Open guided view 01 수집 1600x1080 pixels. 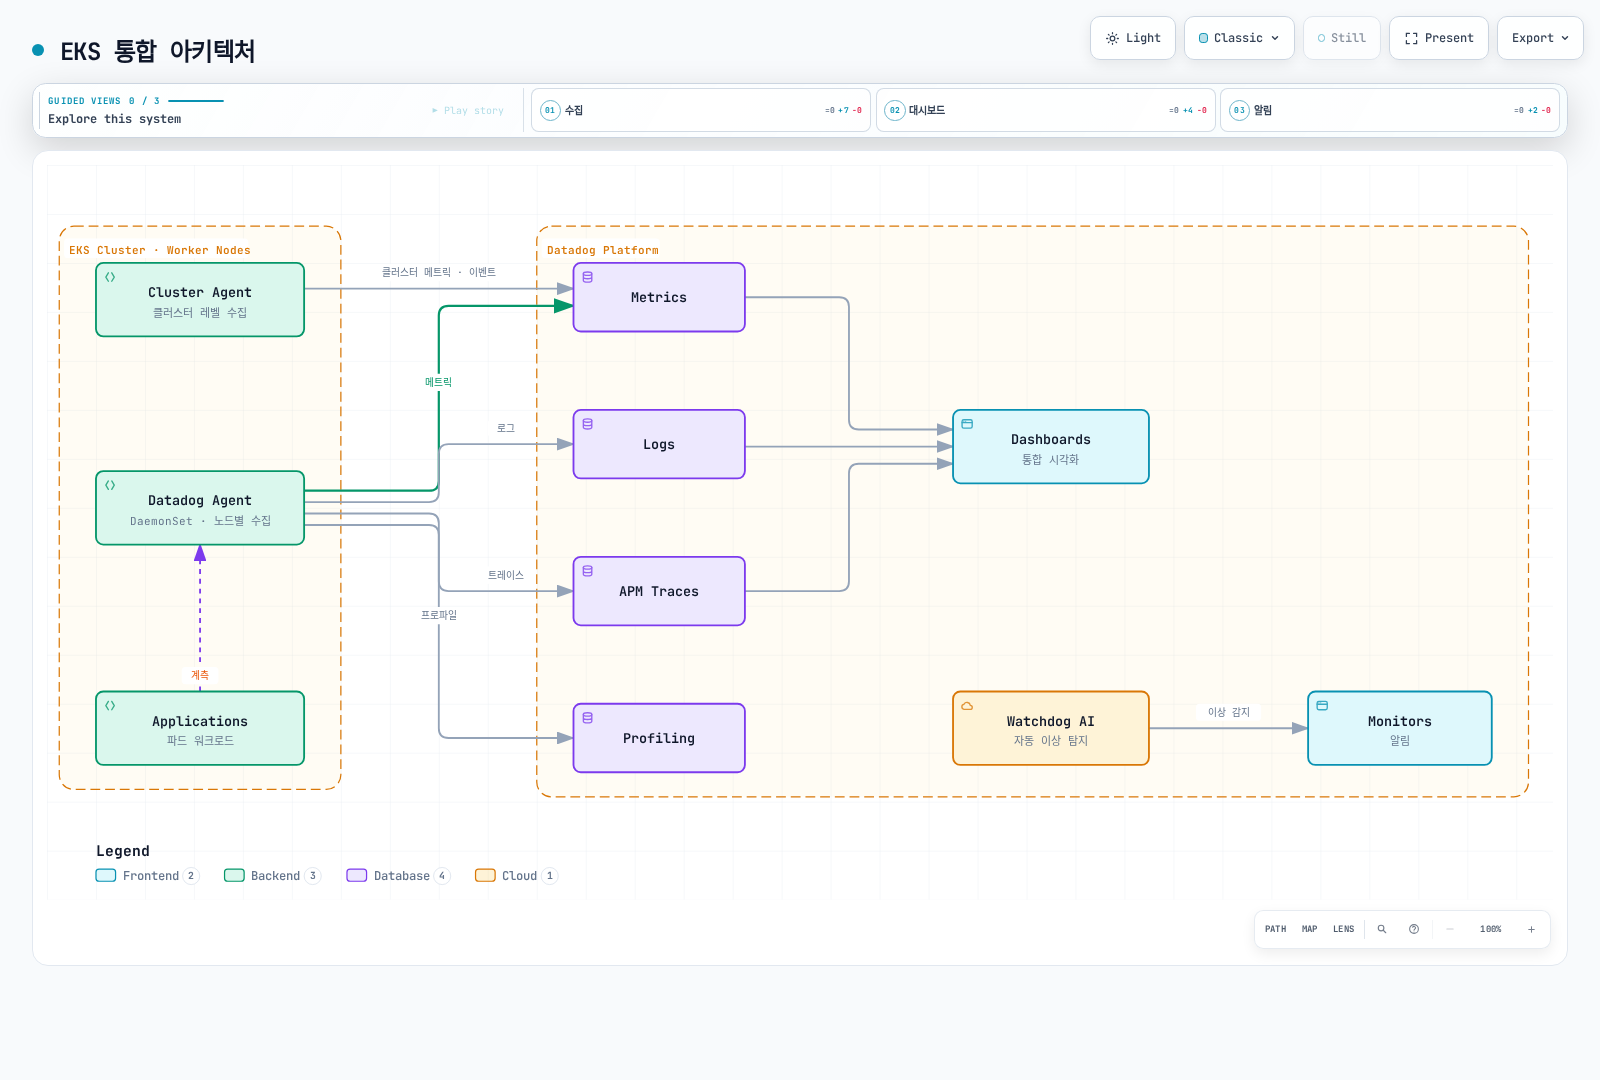tap(701, 110)
